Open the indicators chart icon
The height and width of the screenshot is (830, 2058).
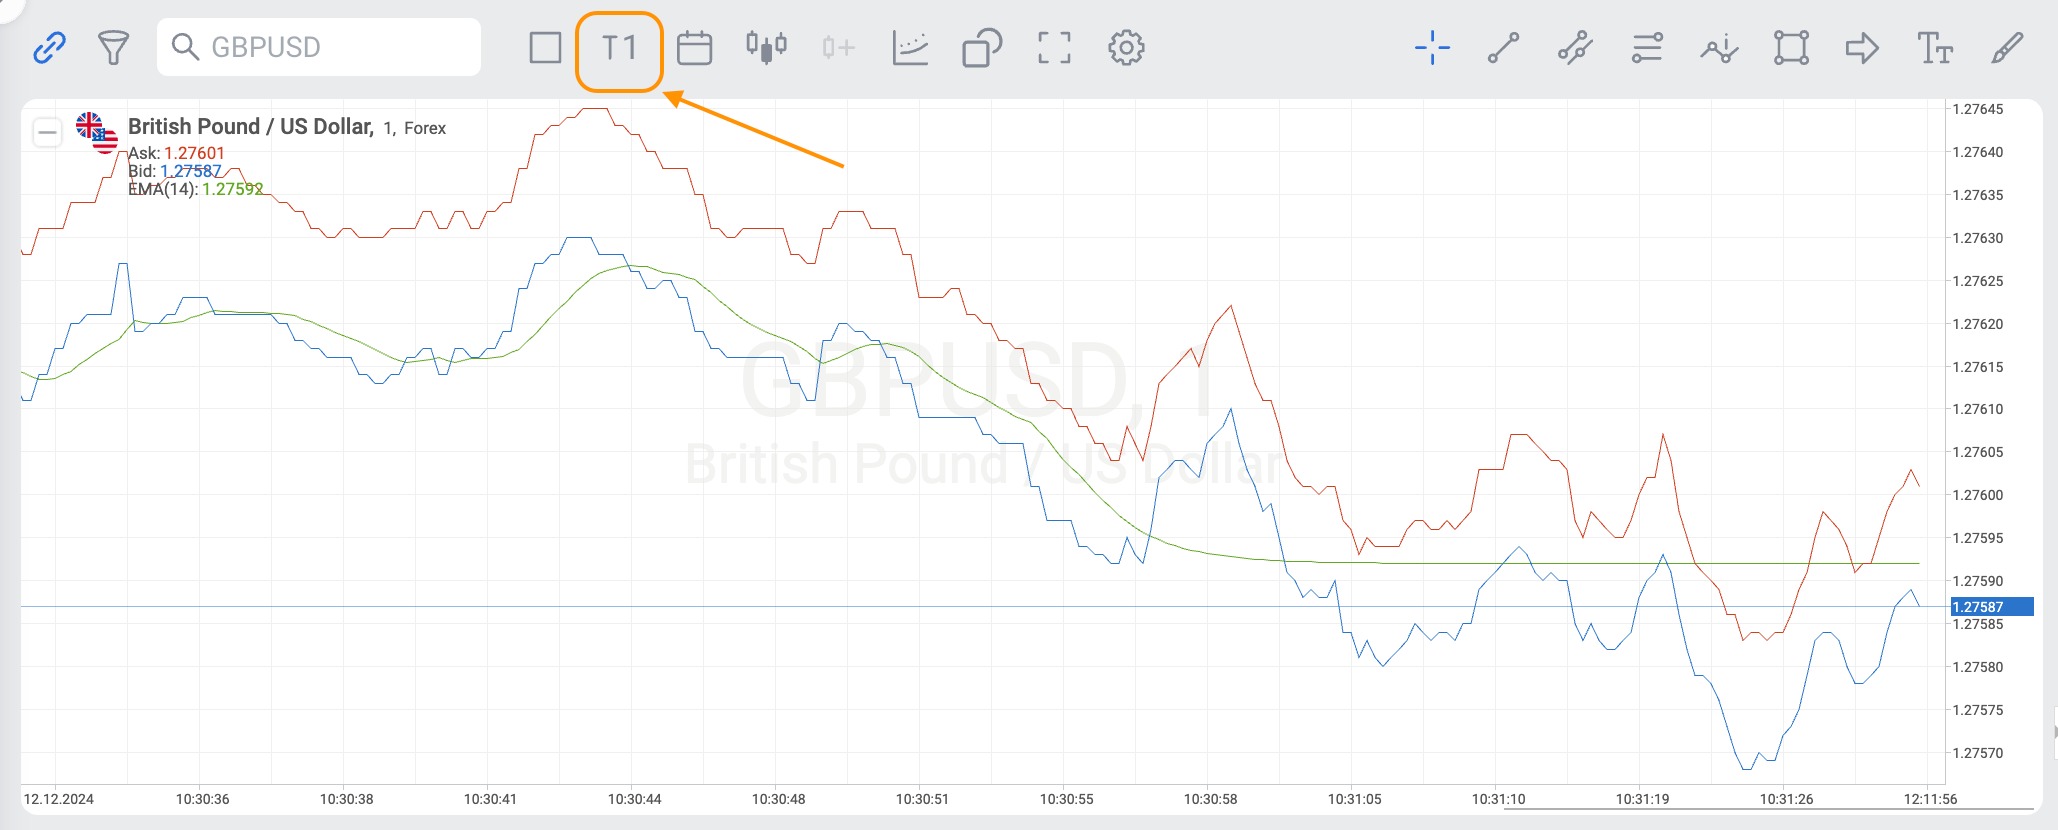point(910,48)
